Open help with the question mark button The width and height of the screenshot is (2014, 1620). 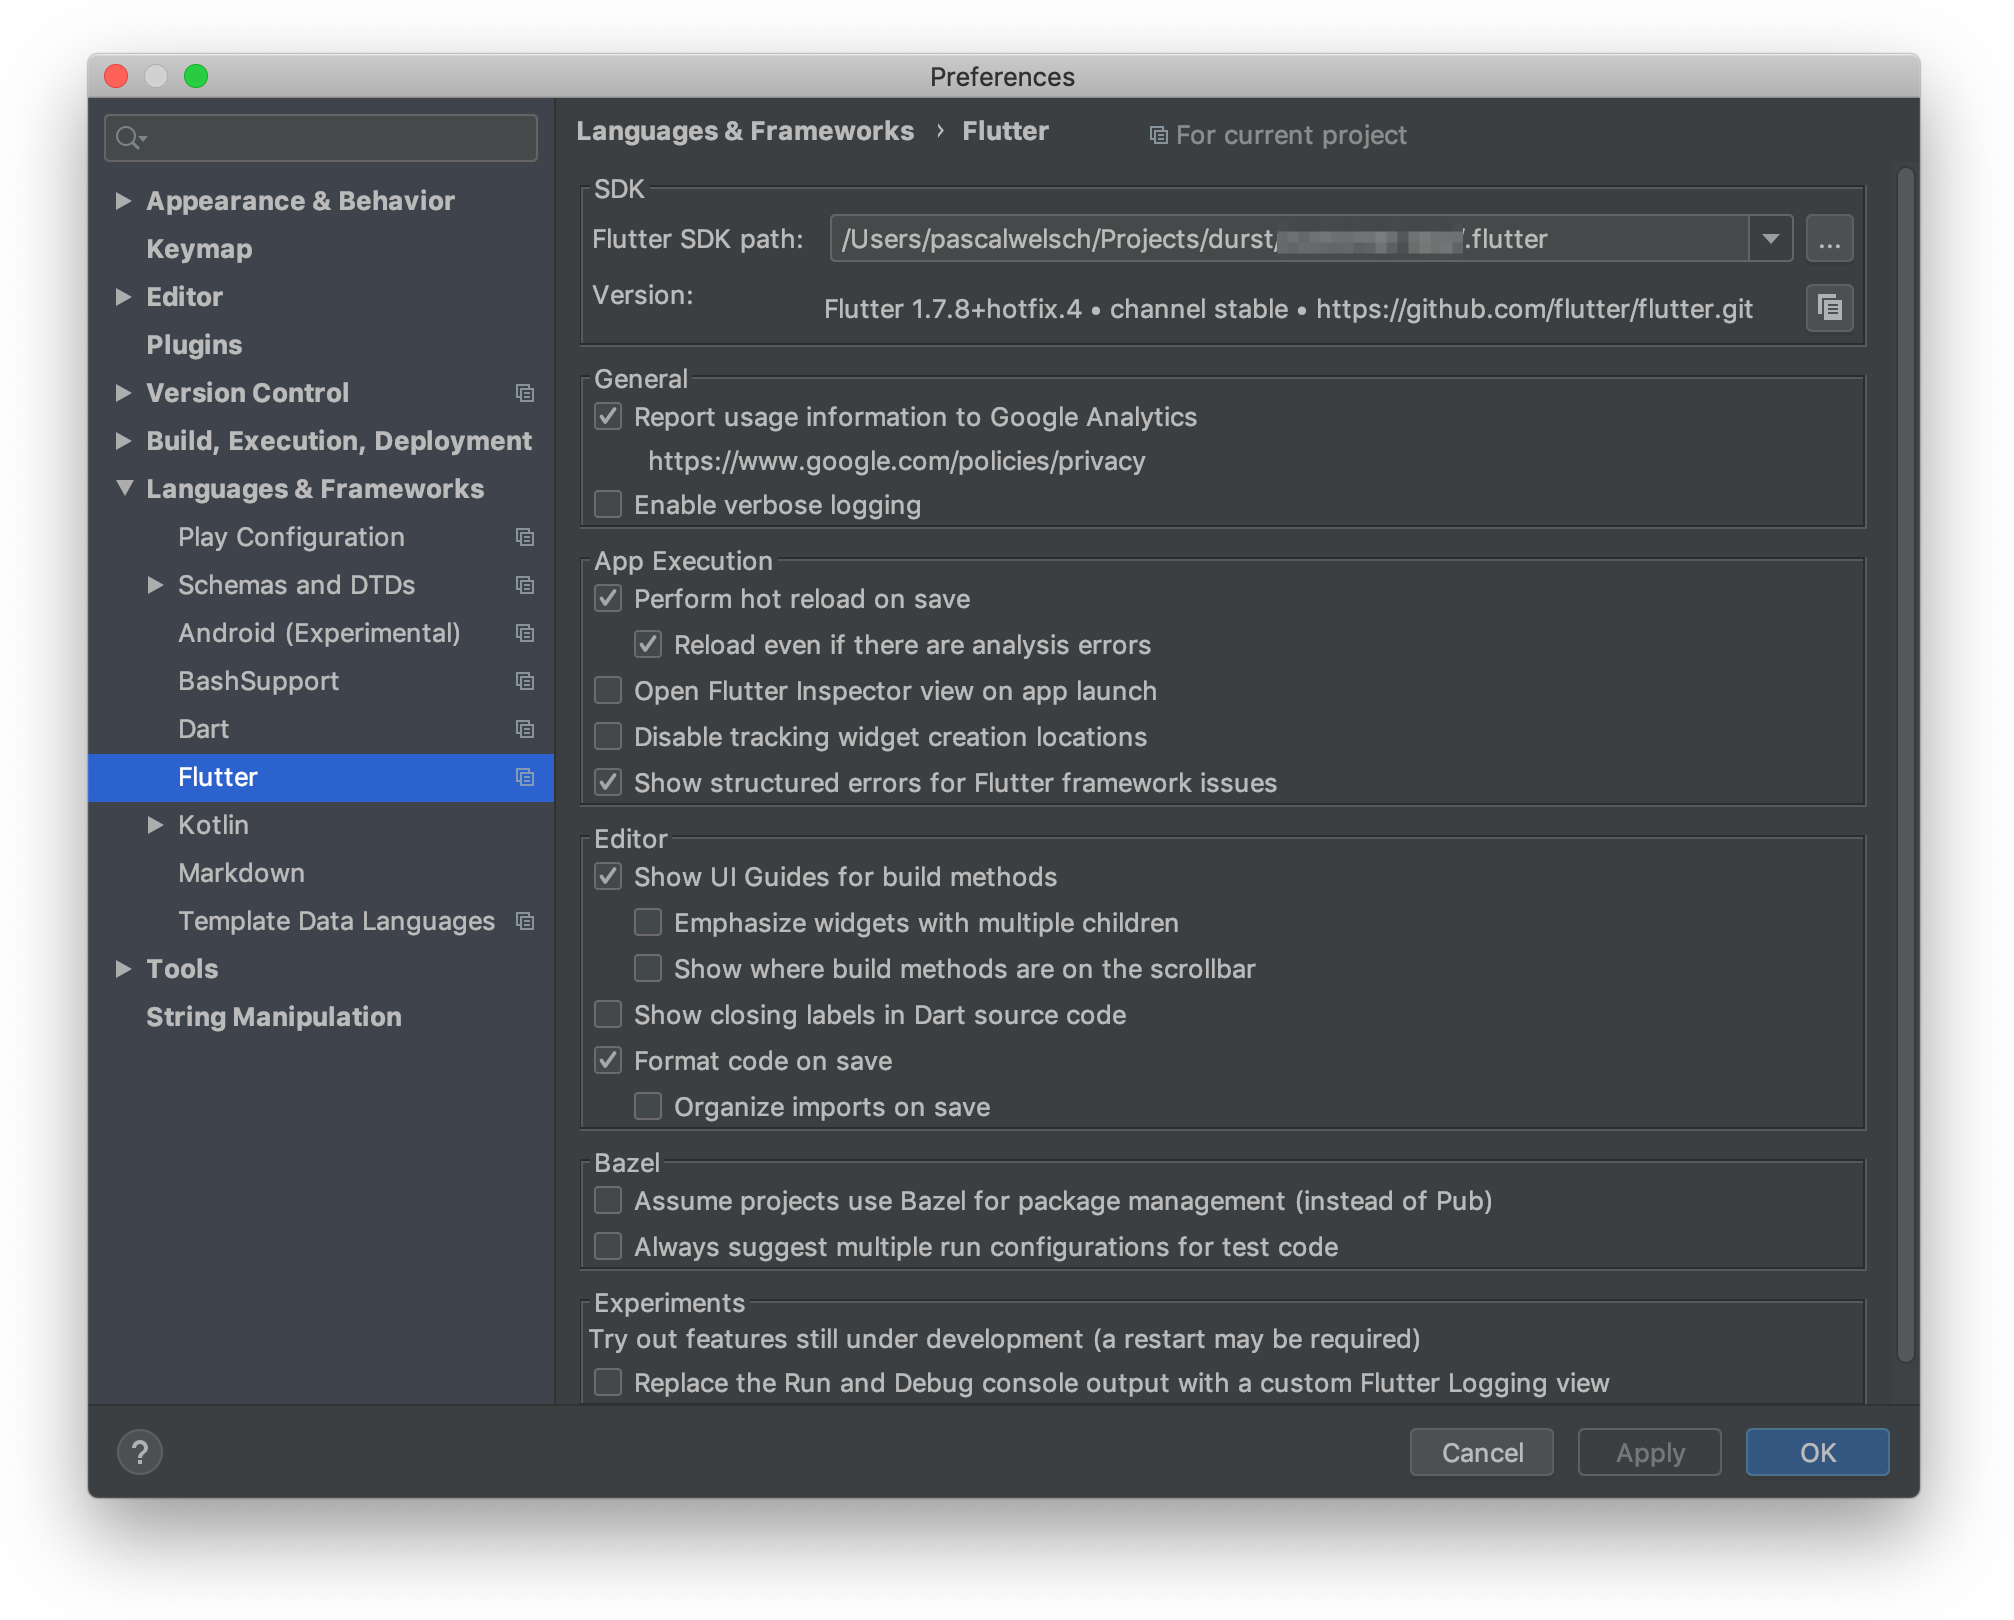tap(140, 1452)
